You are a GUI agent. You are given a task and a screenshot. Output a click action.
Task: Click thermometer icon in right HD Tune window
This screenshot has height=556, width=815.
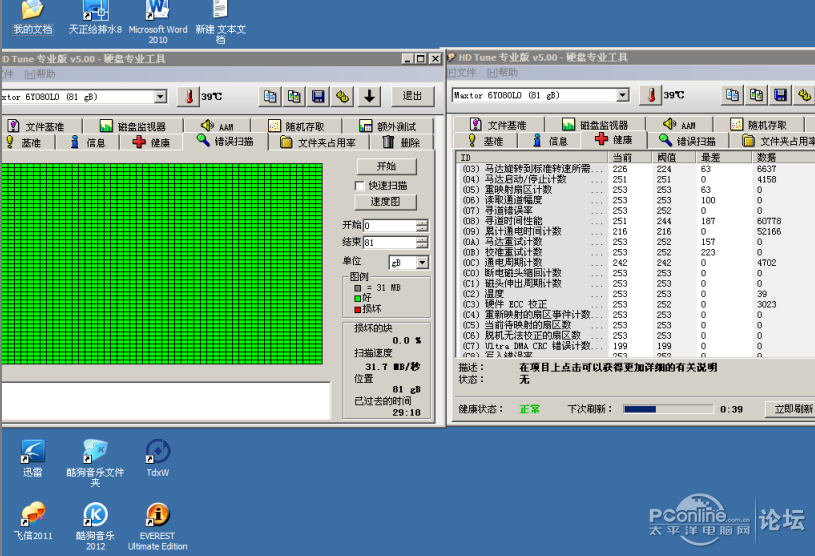651,95
